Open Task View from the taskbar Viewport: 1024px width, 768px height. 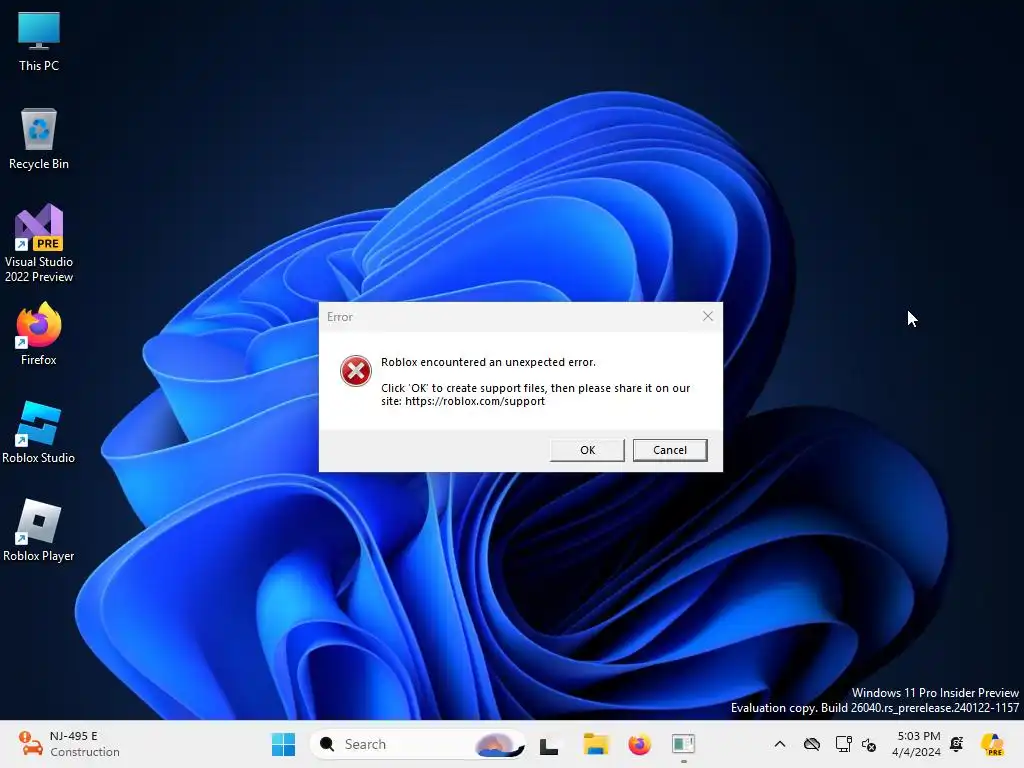coord(549,744)
